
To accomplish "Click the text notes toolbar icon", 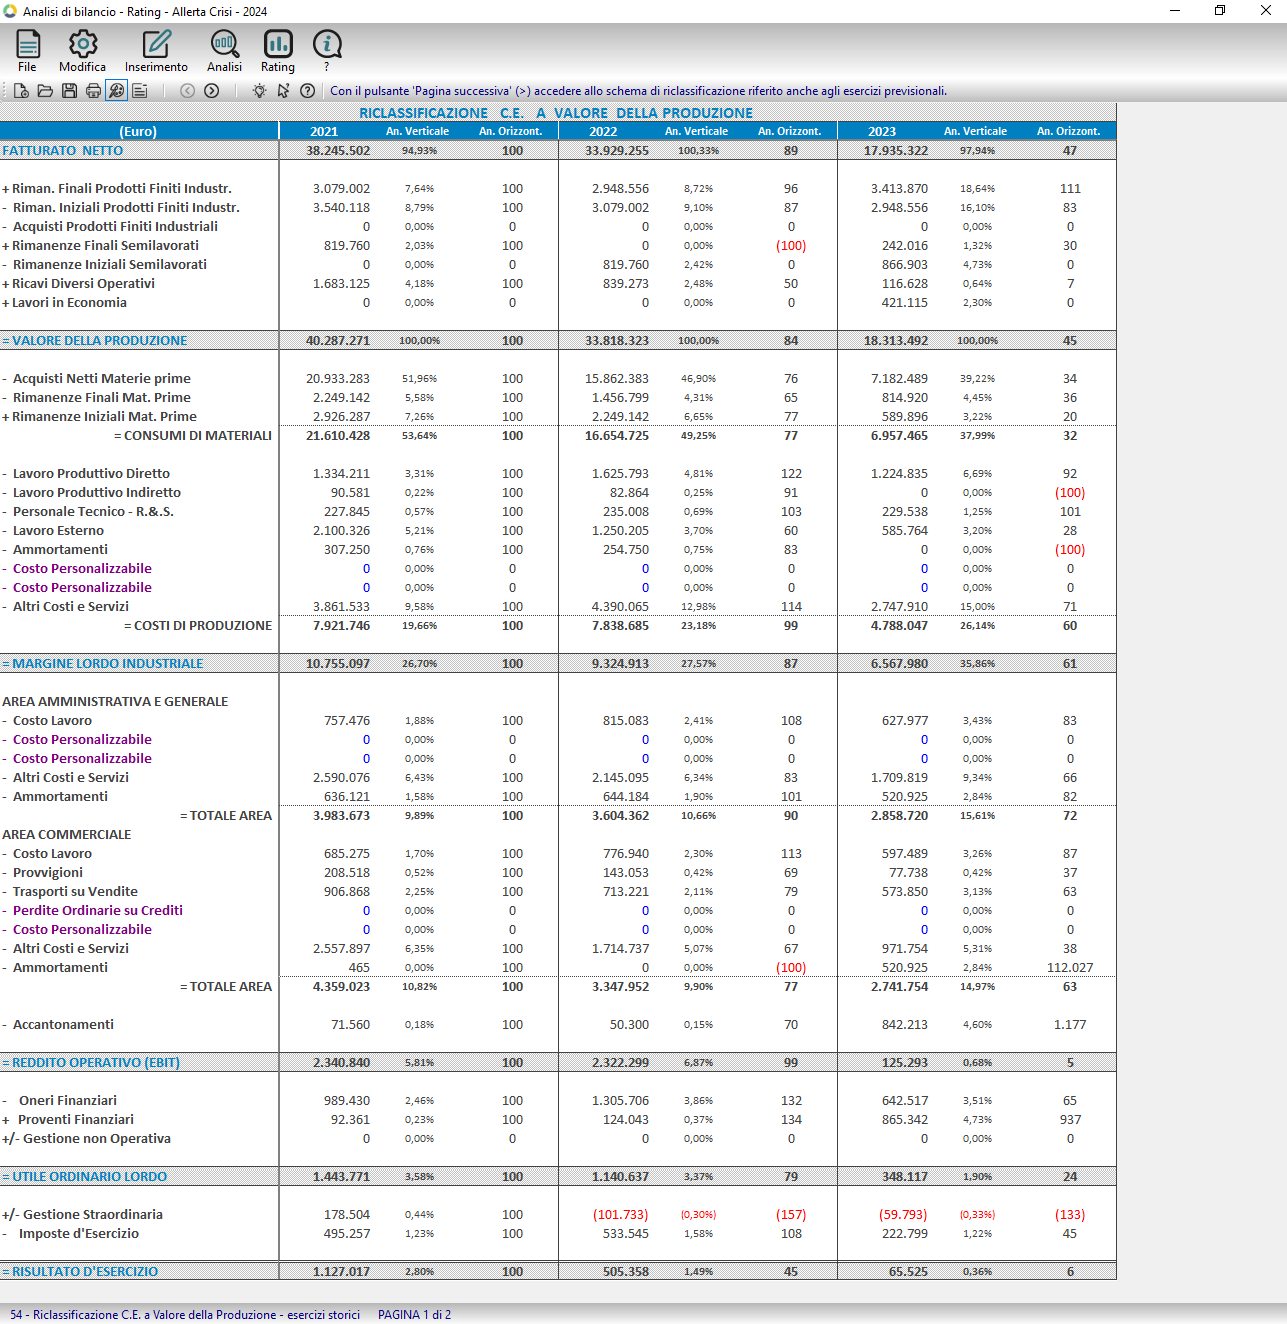I will pos(140,91).
